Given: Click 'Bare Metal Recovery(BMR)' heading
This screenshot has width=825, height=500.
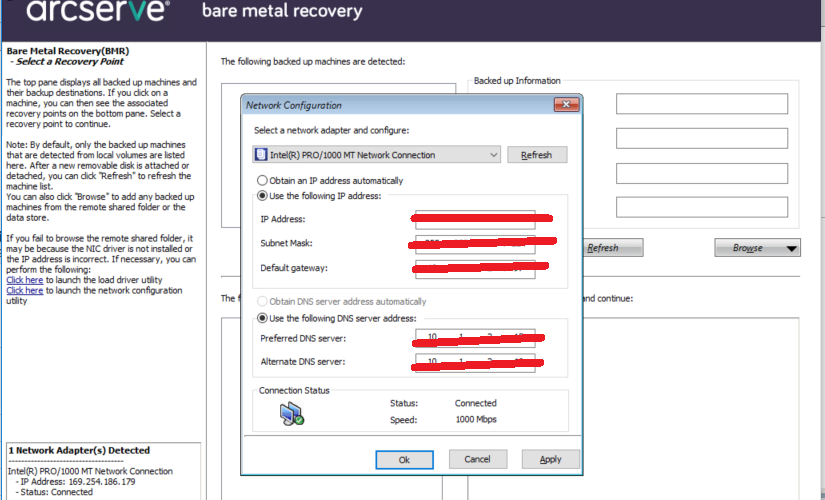Looking at the screenshot, I should click(x=68, y=51).
